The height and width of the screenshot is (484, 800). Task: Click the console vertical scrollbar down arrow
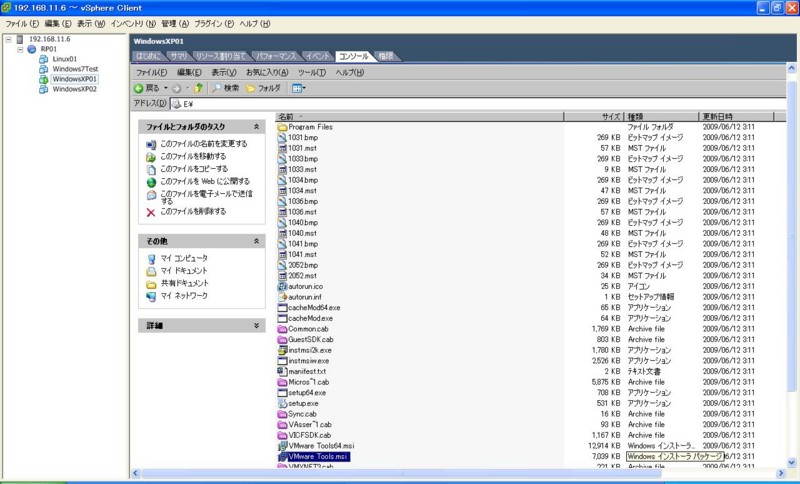point(792,463)
